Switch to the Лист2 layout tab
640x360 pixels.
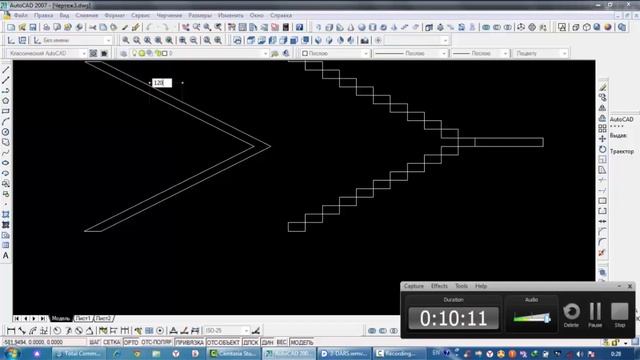pyautogui.click(x=103, y=318)
